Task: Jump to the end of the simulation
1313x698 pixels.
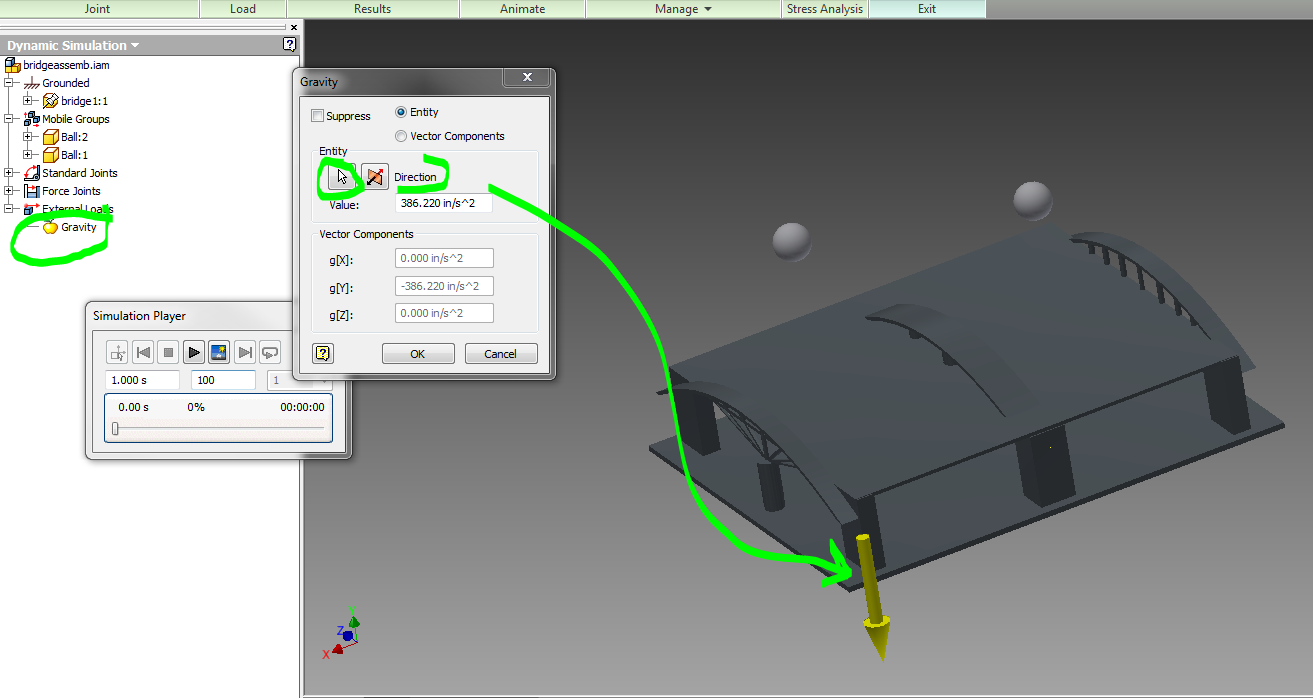Action: (x=245, y=352)
